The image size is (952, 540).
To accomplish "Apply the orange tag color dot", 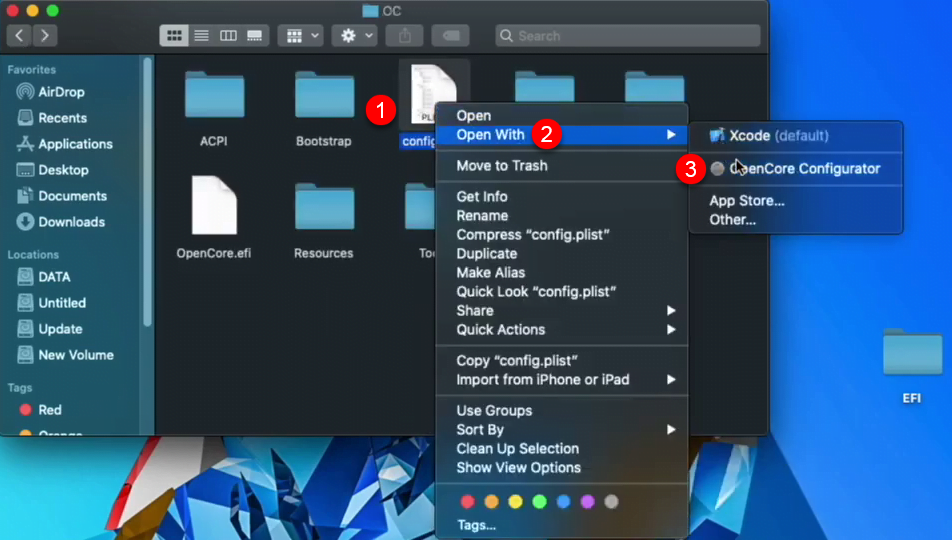I will pos(492,502).
